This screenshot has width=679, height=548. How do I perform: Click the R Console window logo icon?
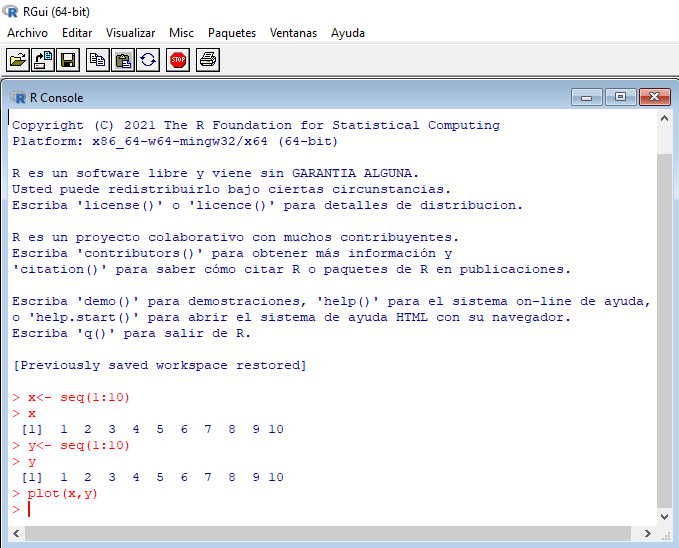point(18,97)
